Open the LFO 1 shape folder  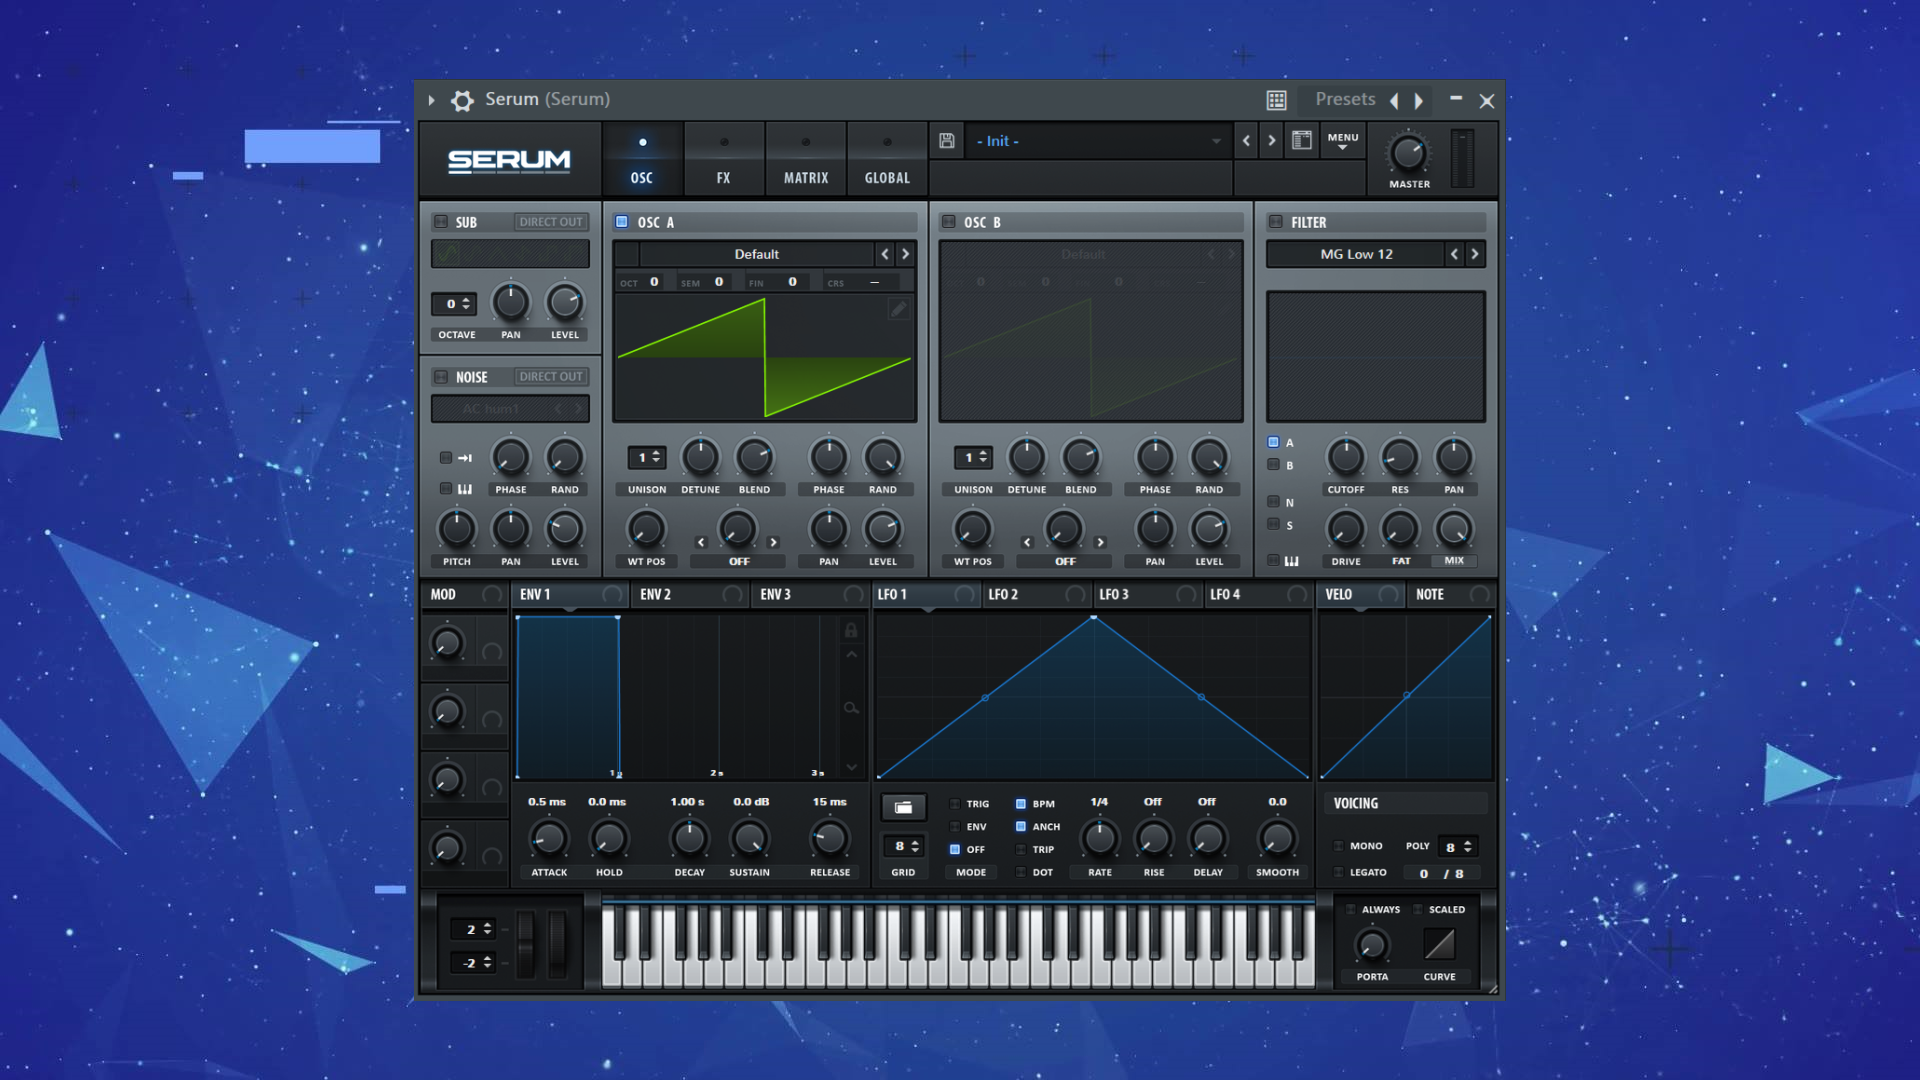(903, 807)
